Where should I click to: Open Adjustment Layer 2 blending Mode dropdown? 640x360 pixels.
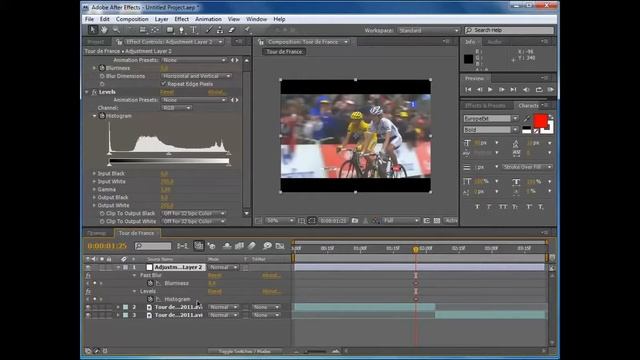pos(223,267)
